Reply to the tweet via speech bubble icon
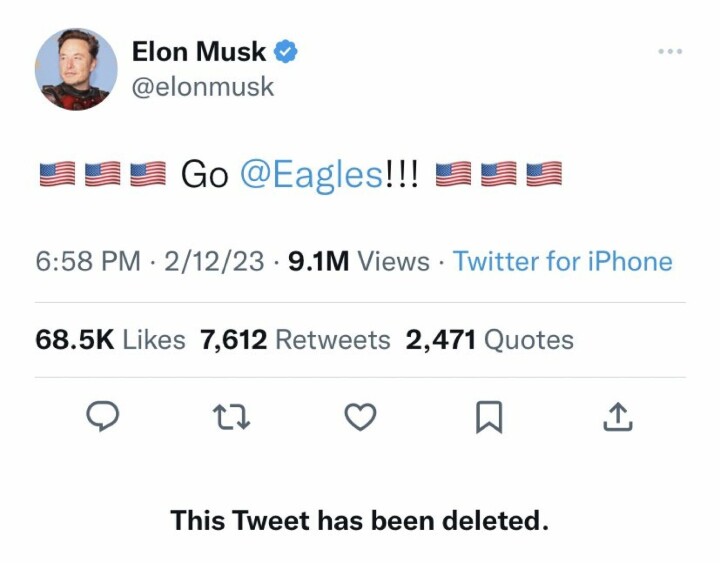This screenshot has height=563, width=720. tap(103, 418)
